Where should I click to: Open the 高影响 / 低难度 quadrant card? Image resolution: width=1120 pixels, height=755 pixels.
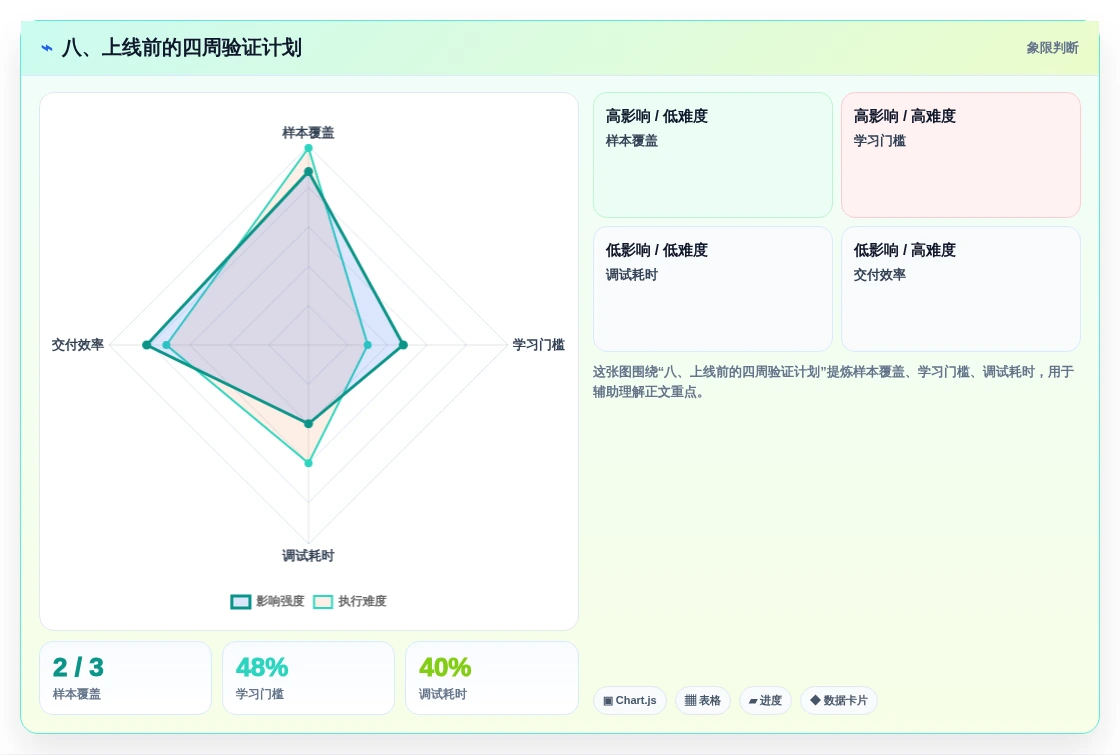(x=713, y=155)
